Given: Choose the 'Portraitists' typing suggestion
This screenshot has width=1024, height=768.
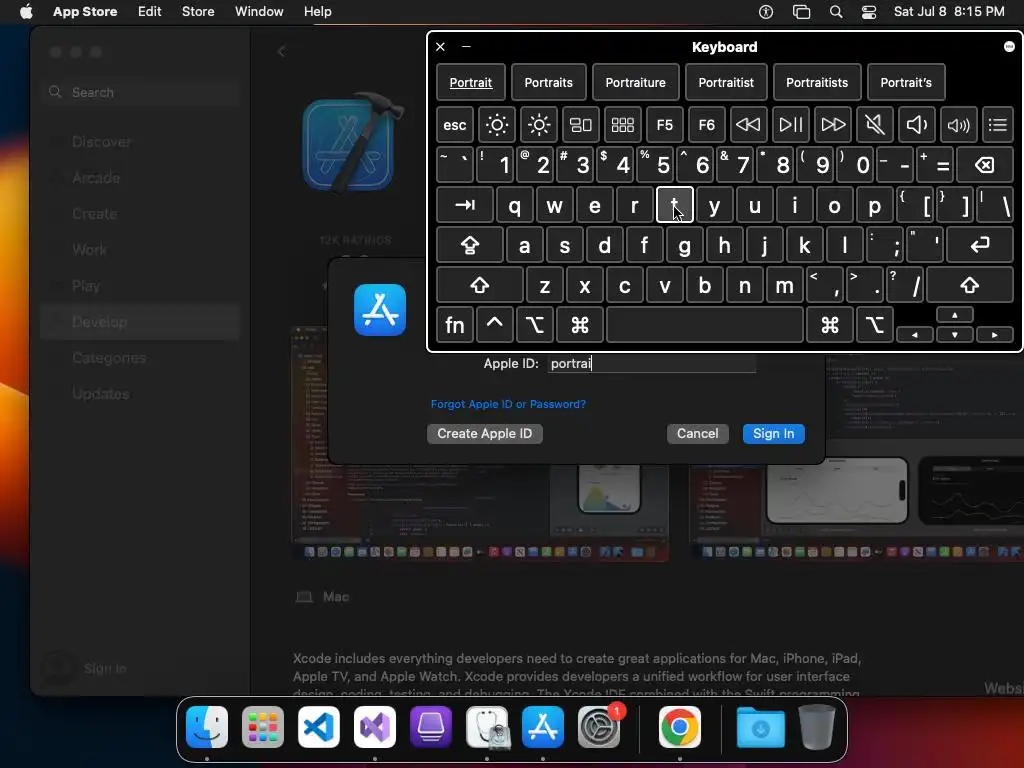Looking at the screenshot, I should (x=817, y=83).
